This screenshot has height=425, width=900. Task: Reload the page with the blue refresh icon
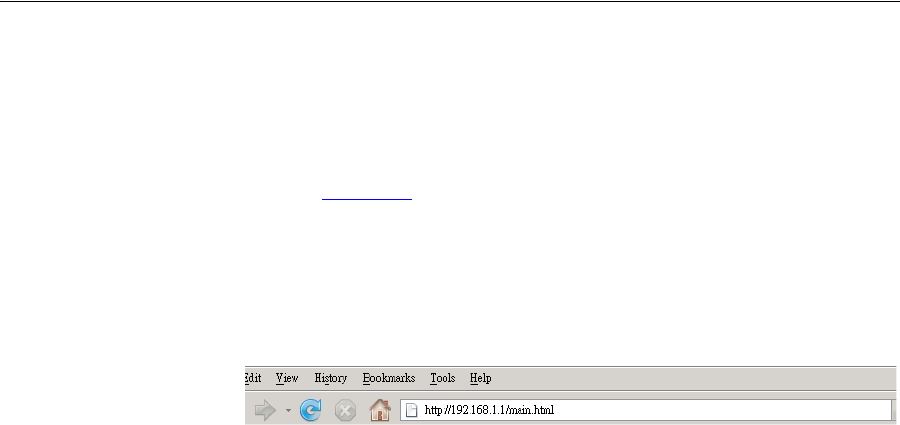click(x=311, y=410)
